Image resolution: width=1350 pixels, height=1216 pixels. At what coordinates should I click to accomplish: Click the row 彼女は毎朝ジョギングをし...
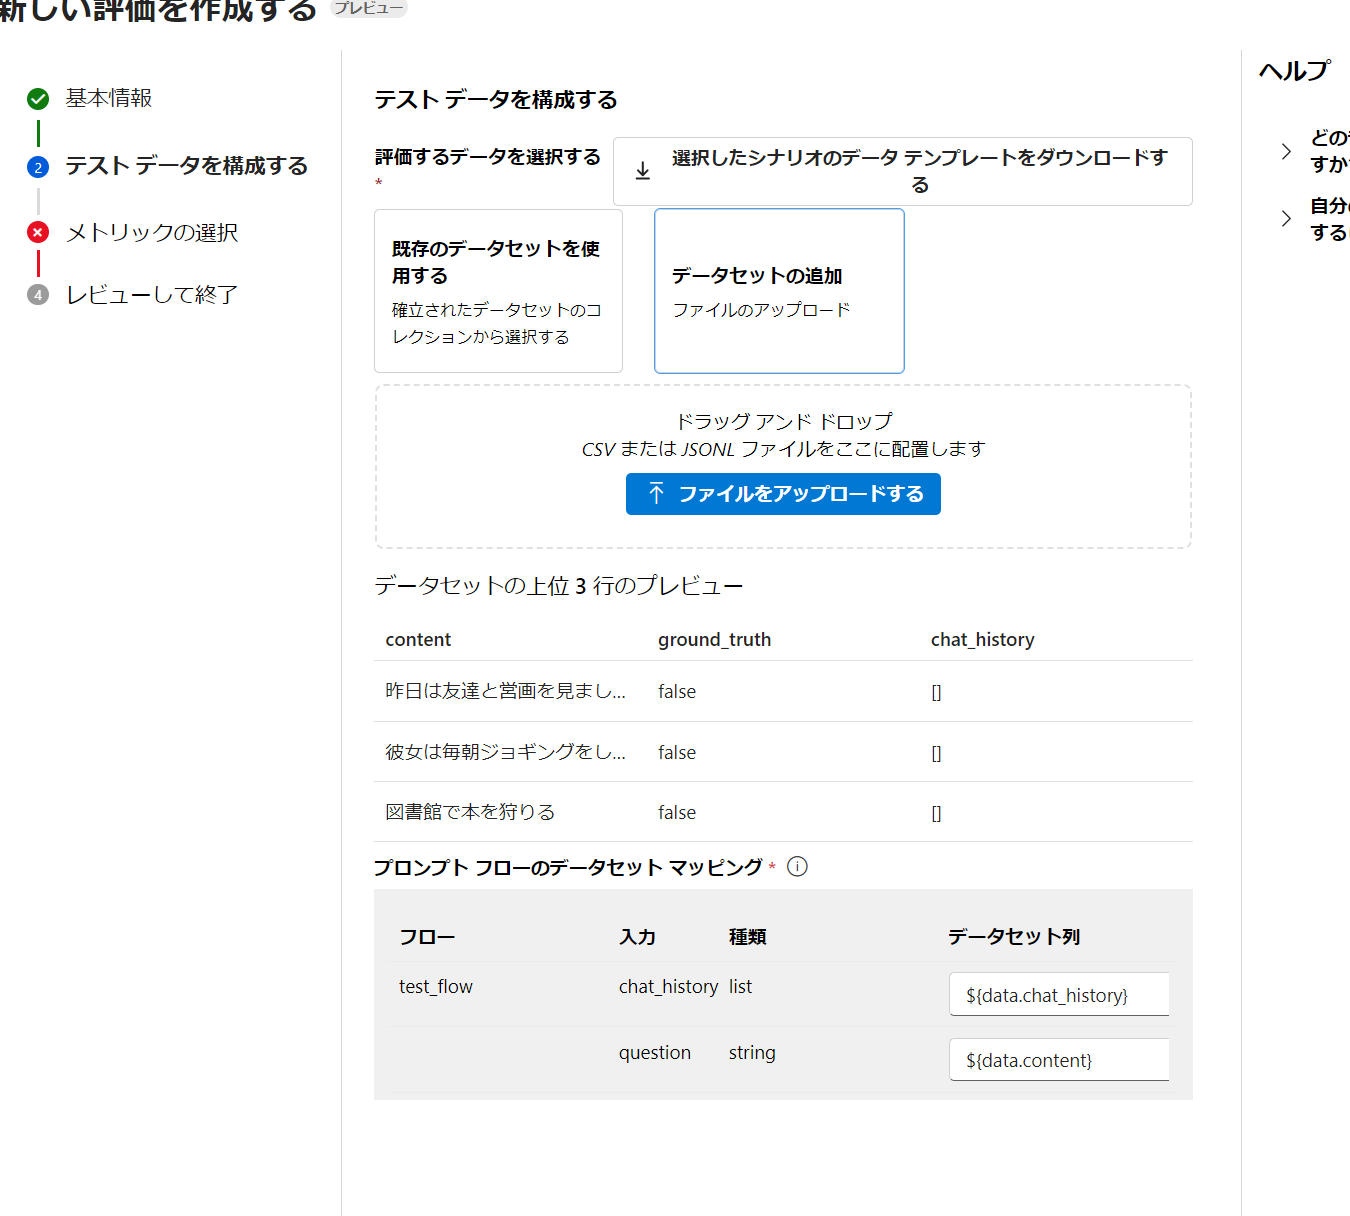(x=783, y=752)
